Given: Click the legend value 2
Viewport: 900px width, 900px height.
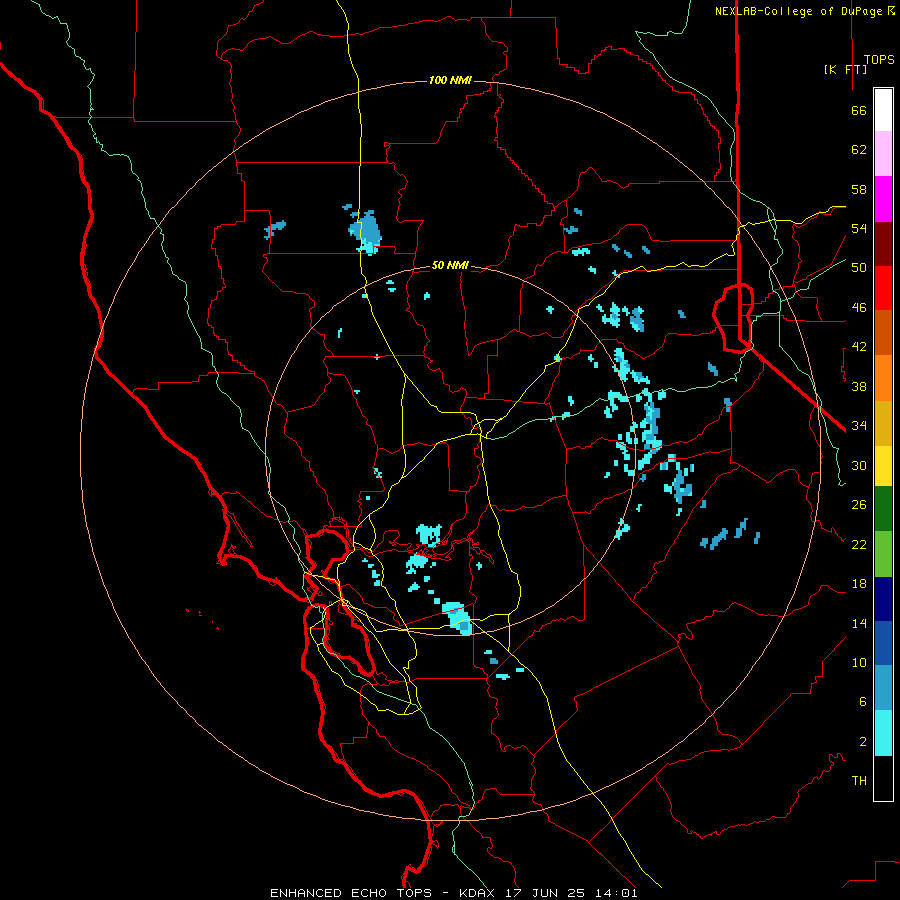Looking at the screenshot, I should coord(863,741).
